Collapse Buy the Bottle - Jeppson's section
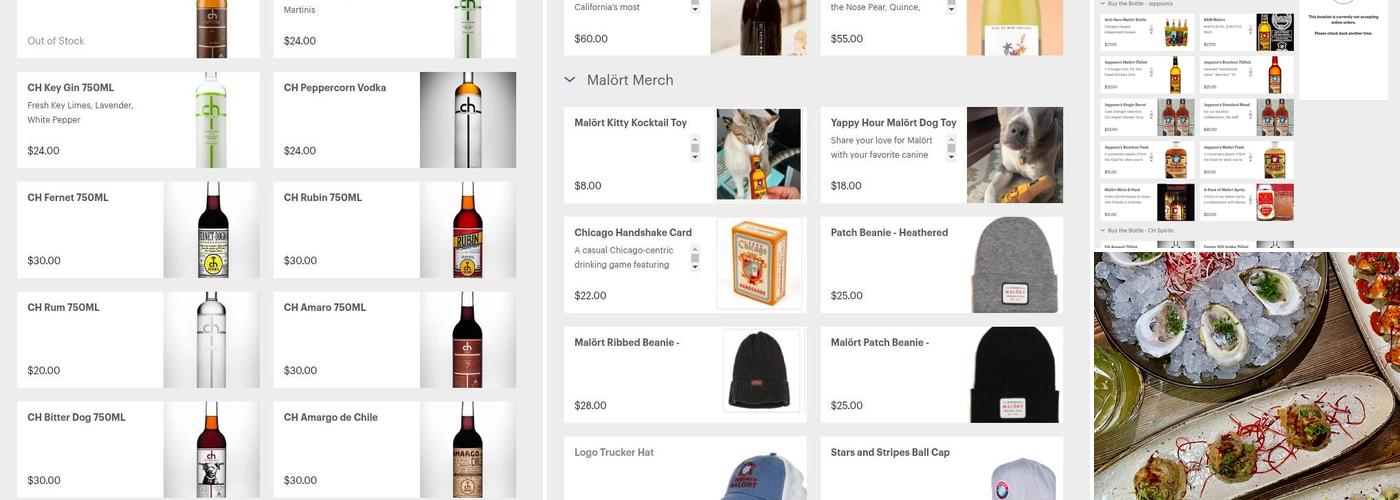Image resolution: width=1400 pixels, height=500 pixels. 1103,4
